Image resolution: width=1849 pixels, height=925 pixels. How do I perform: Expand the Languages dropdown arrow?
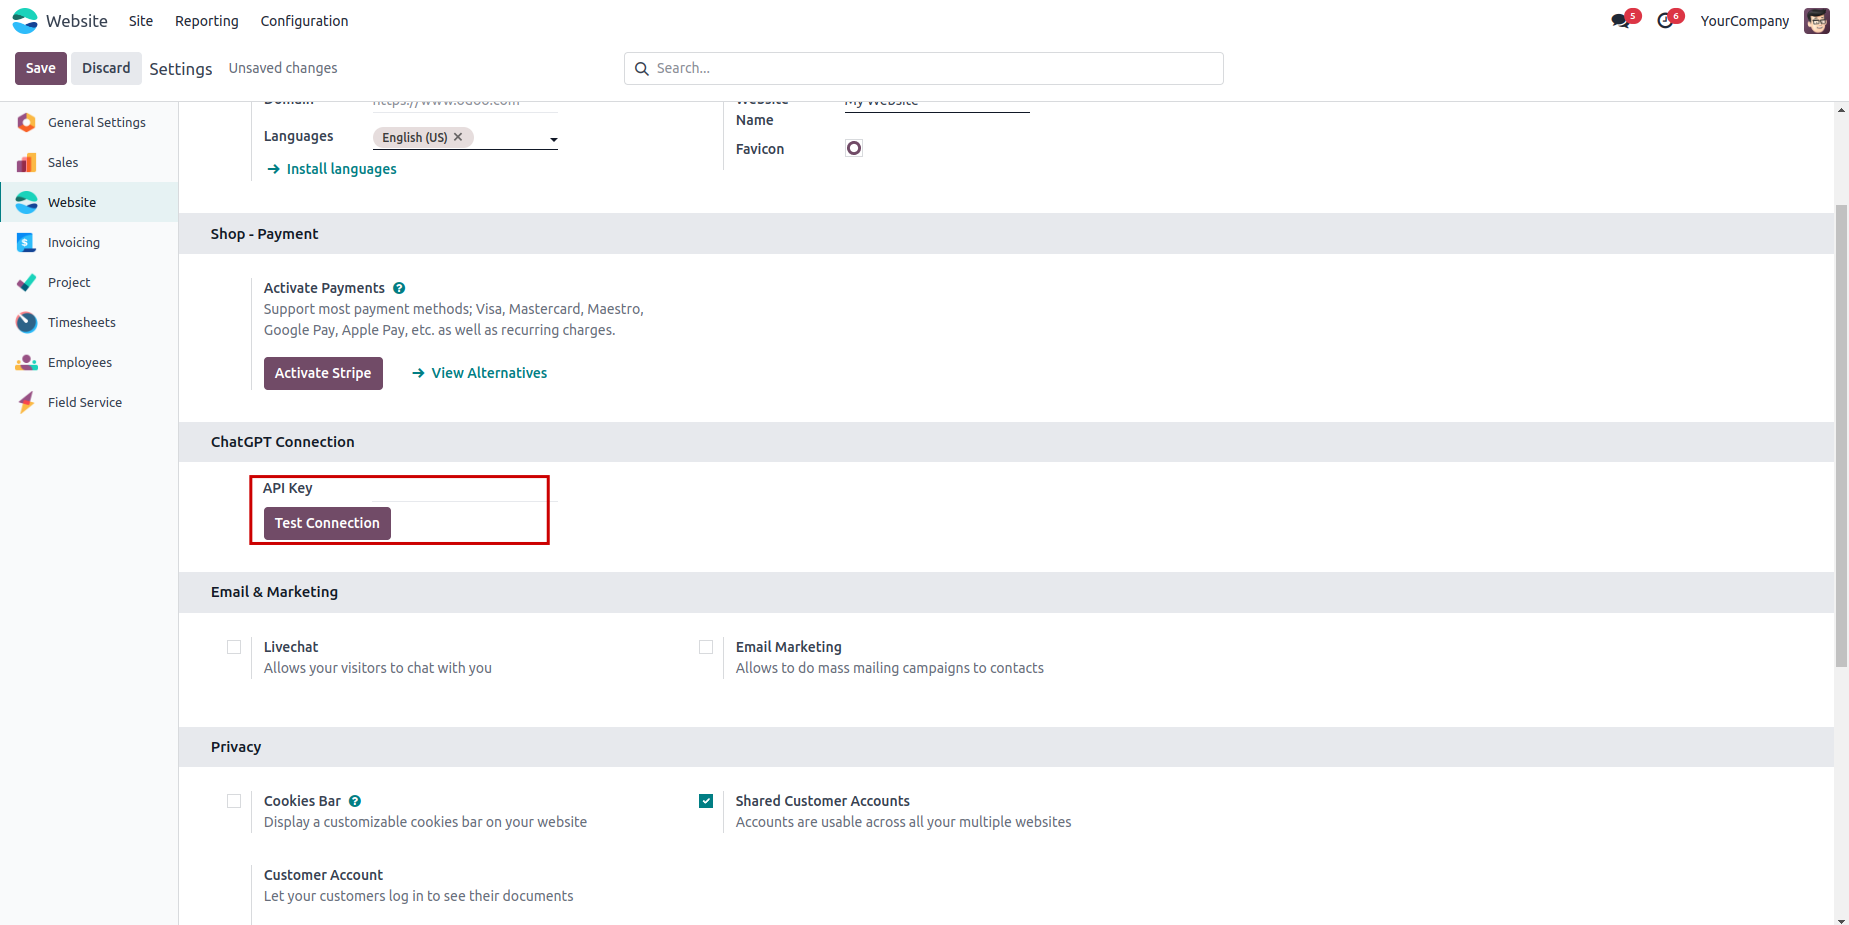pos(553,139)
